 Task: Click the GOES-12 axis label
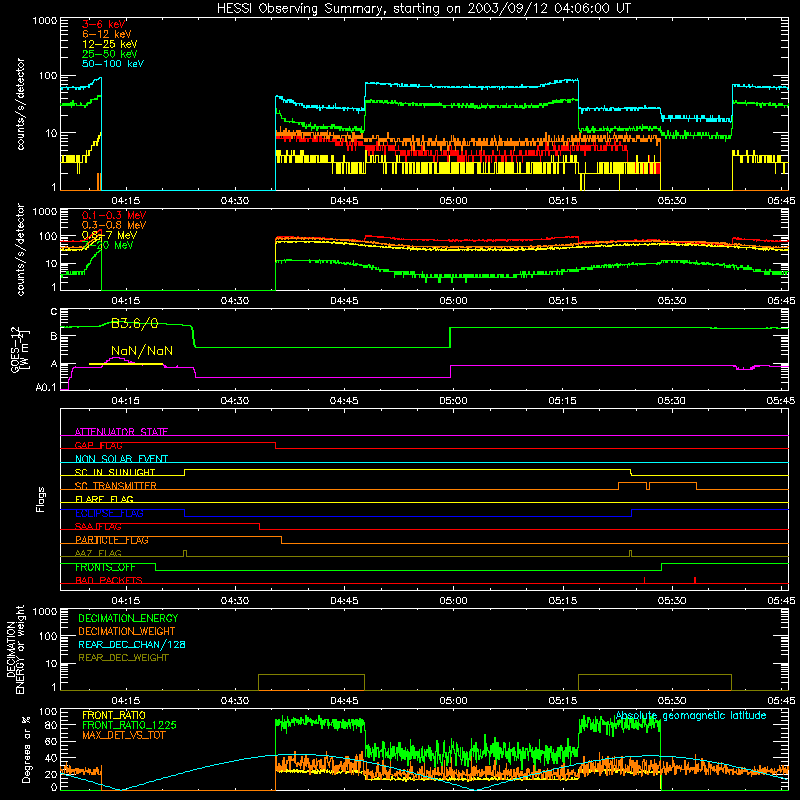[x=15, y=349]
